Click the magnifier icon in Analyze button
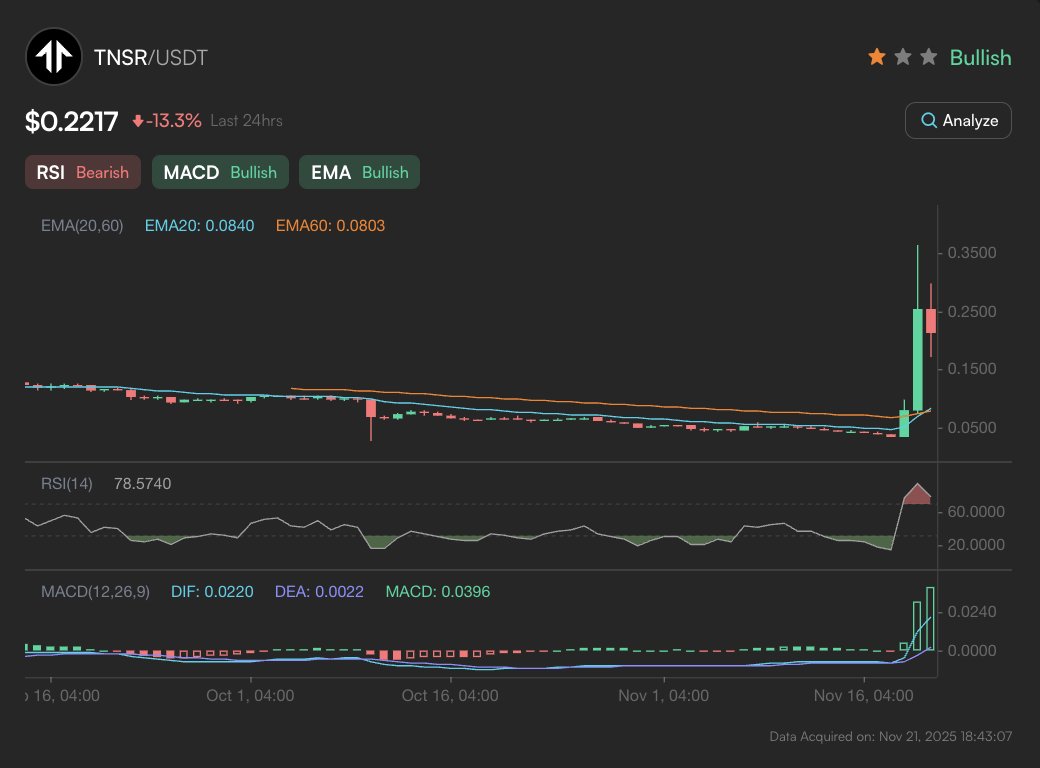This screenshot has width=1040, height=768. (x=929, y=120)
